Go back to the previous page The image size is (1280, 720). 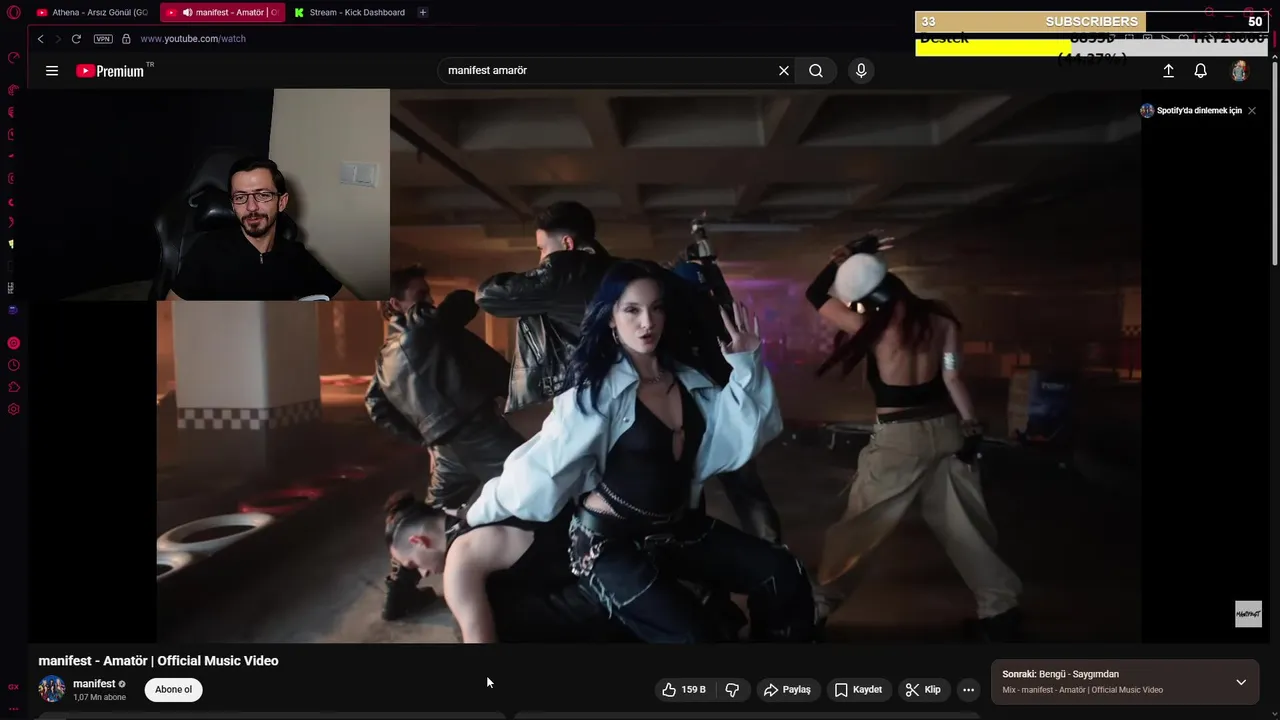pyautogui.click(x=40, y=39)
